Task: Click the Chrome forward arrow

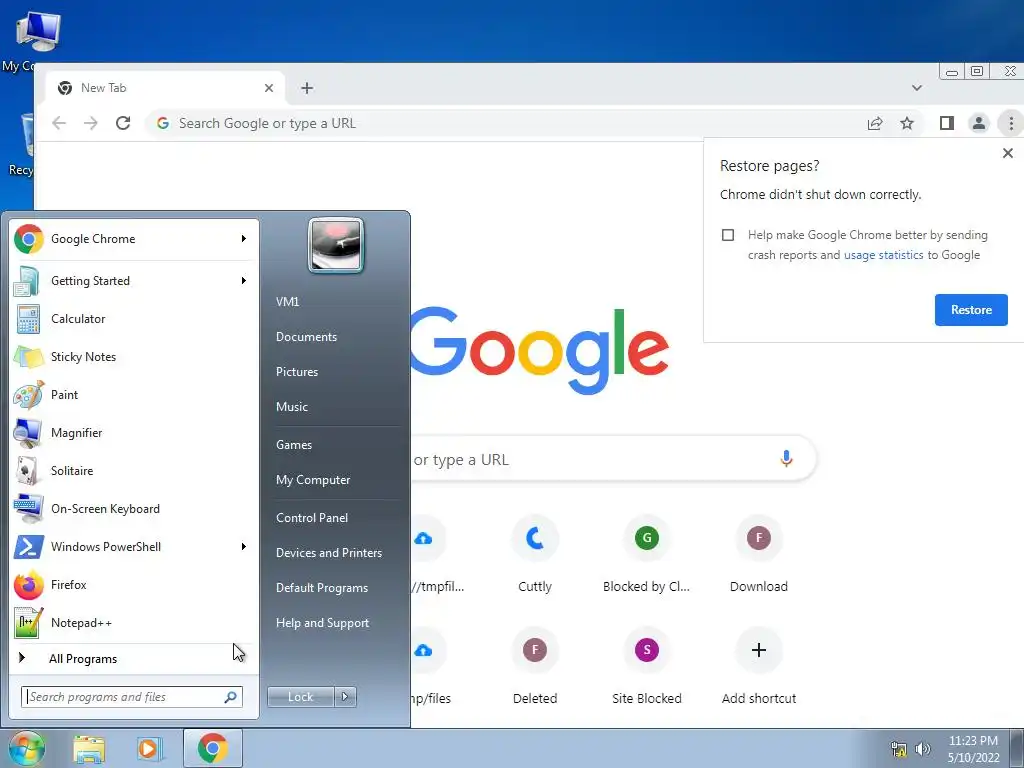Action: point(91,123)
